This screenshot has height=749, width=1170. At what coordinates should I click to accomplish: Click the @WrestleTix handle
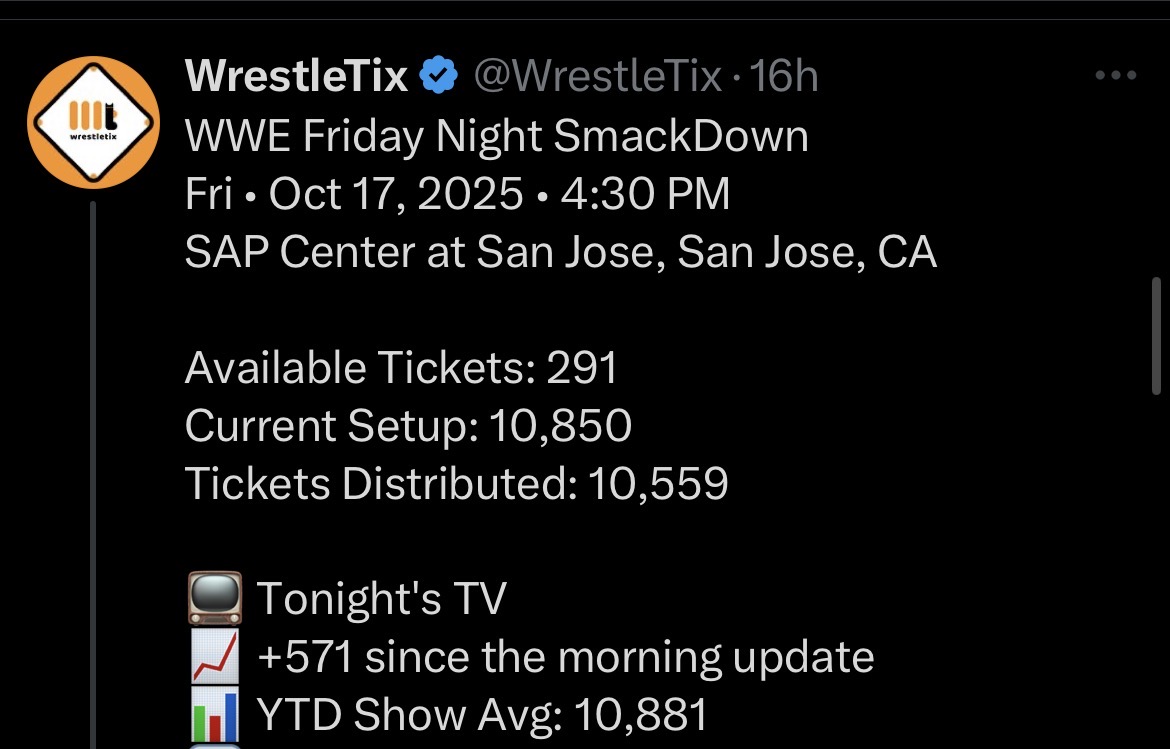[596, 77]
